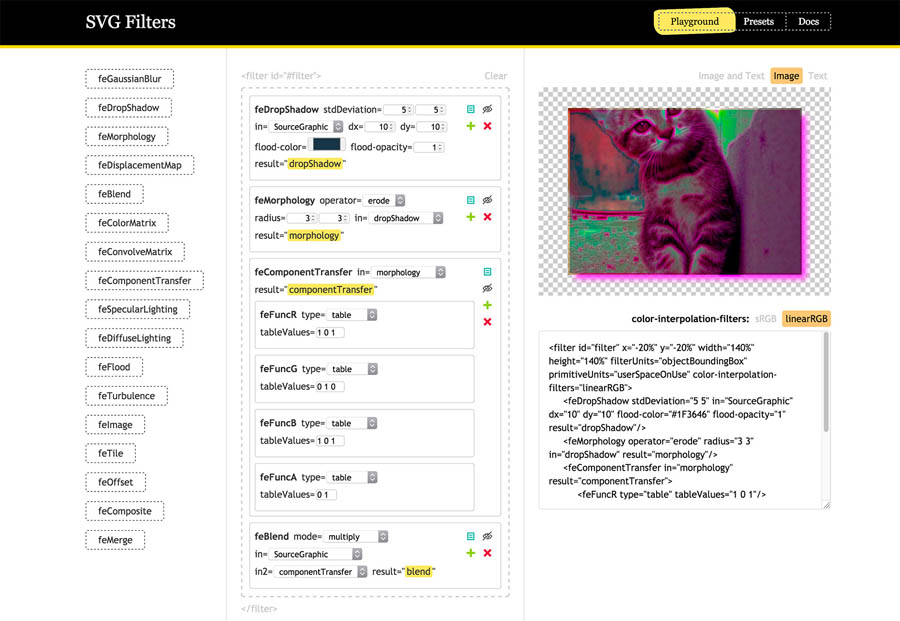
Task: Open docs icon for feDropShadow primitive
Action: coord(471,109)
